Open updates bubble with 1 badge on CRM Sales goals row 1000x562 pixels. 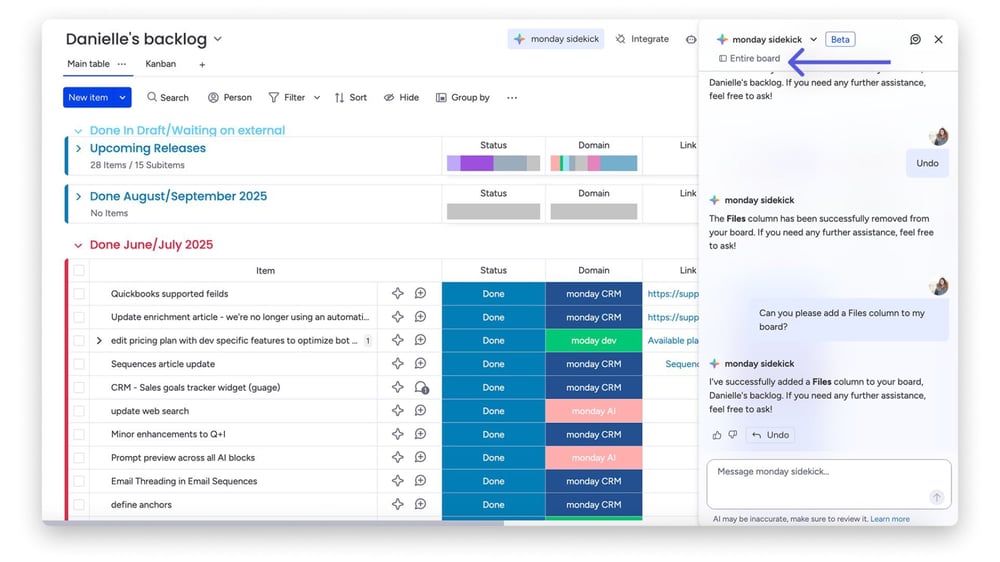pyautogui.click(x=421, y=387)
